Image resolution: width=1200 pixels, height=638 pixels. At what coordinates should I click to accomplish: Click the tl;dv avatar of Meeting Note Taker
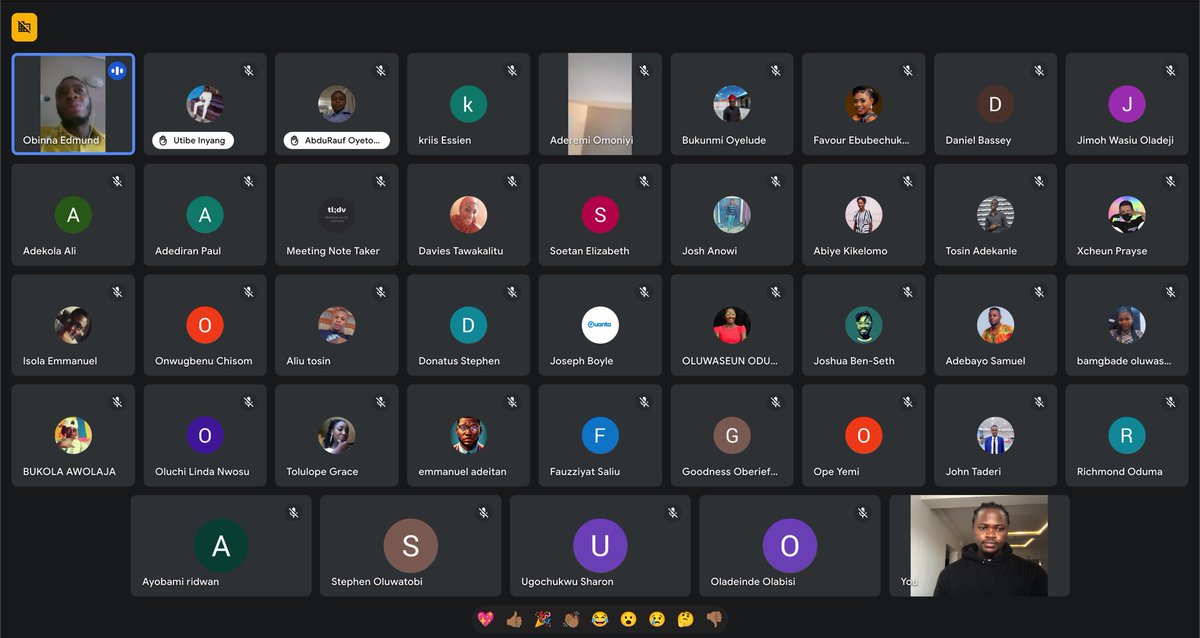336,214
